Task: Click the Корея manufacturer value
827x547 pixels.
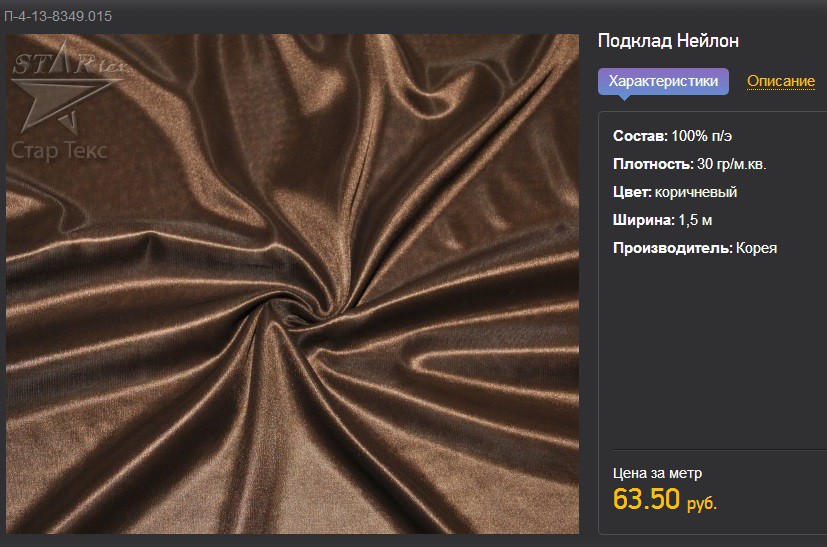Action: coord(756,248)
